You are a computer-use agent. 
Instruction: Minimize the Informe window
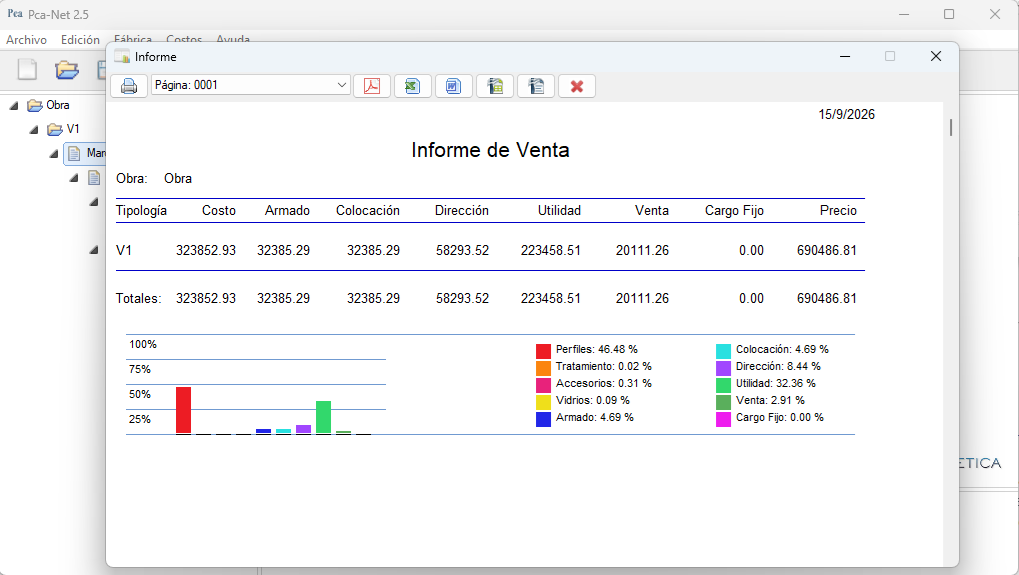[x=845, y=57]
